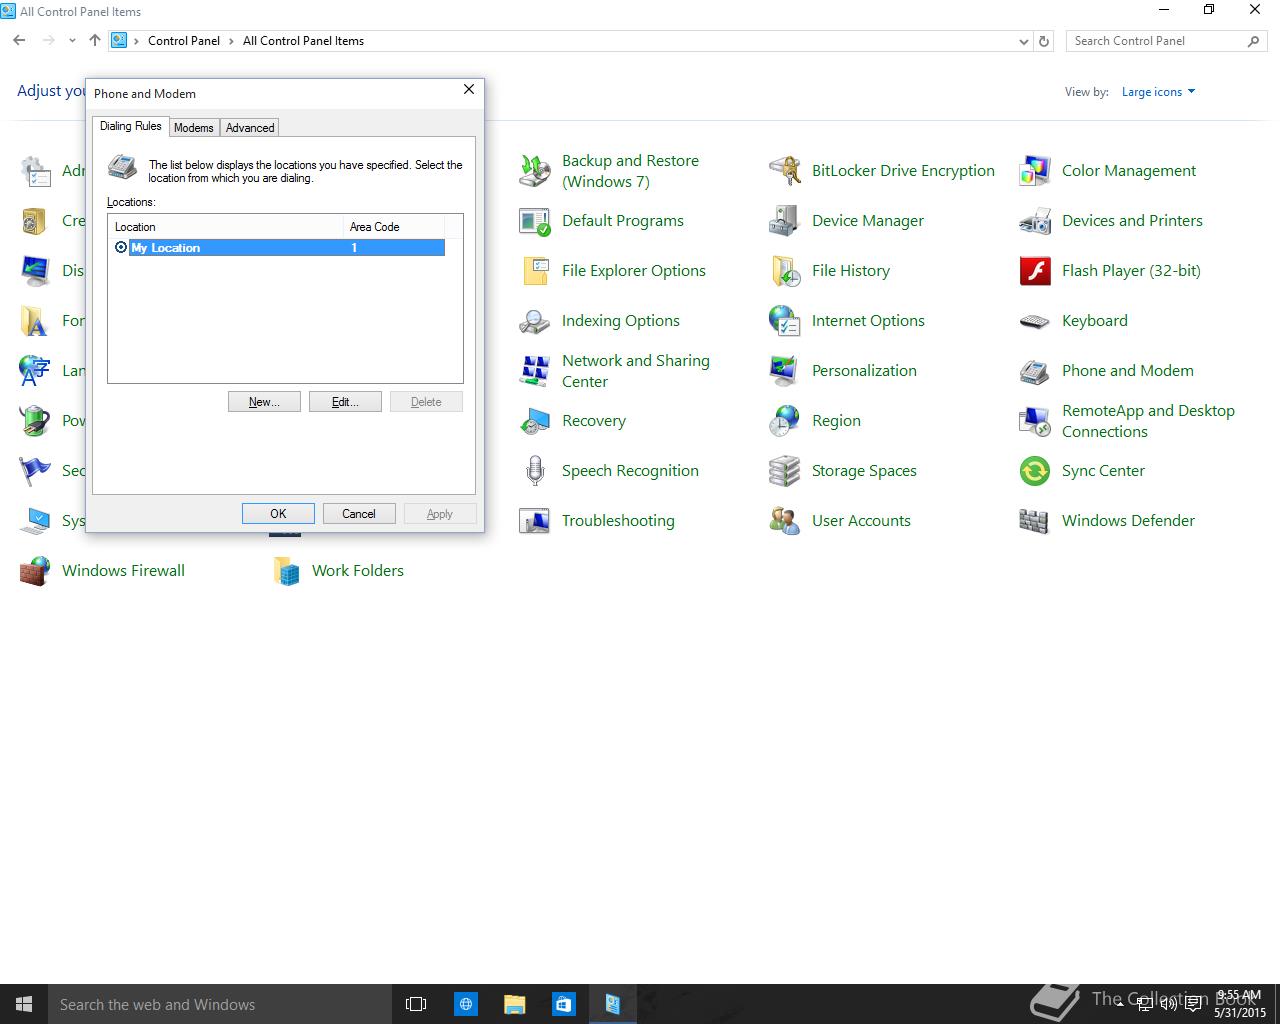
Task: Open Devices and Printers icon
Action: click(x=1035, y=221)
